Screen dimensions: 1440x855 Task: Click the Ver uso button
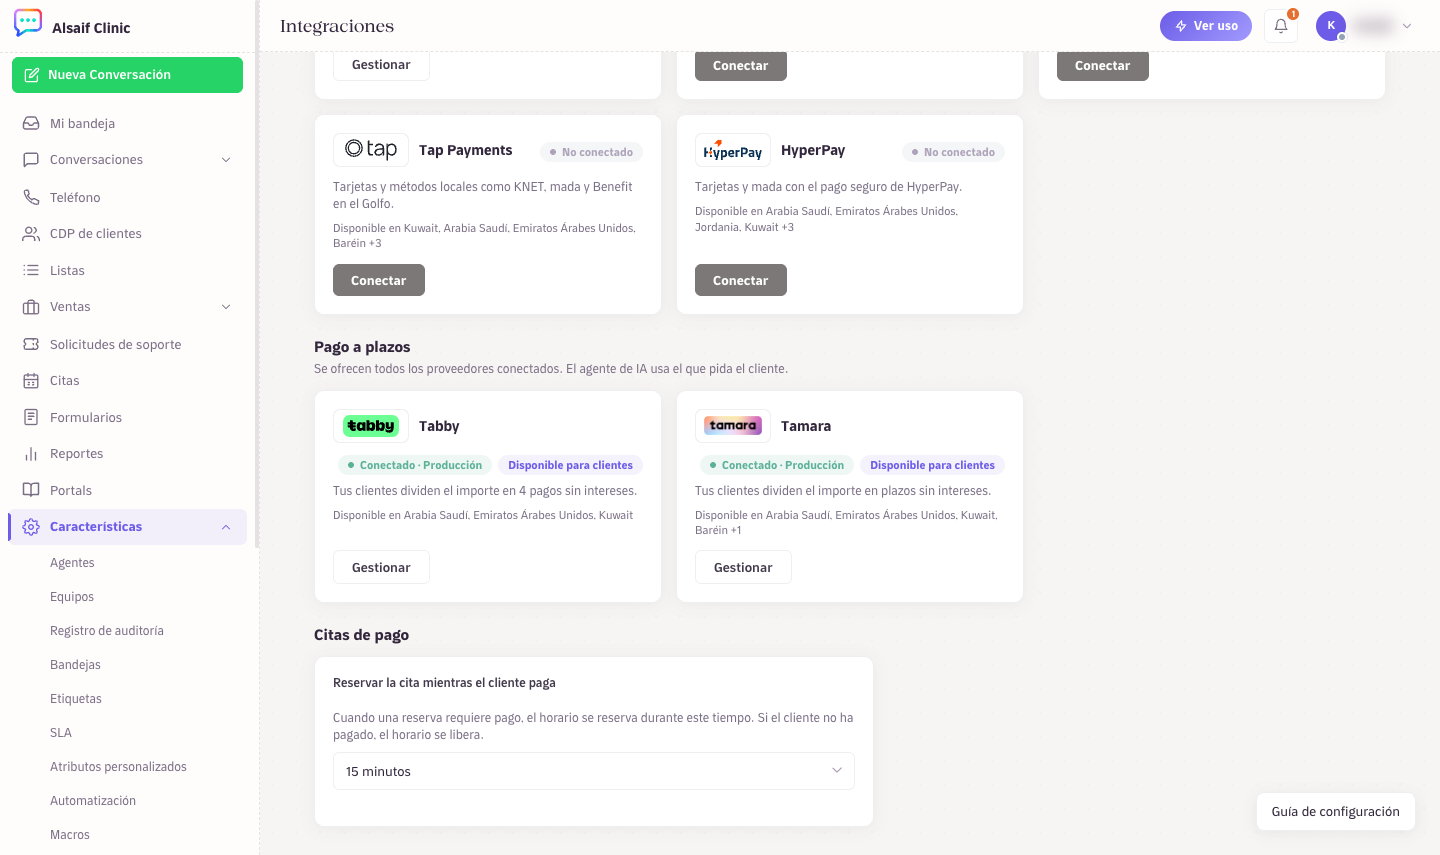[1206, 26]
